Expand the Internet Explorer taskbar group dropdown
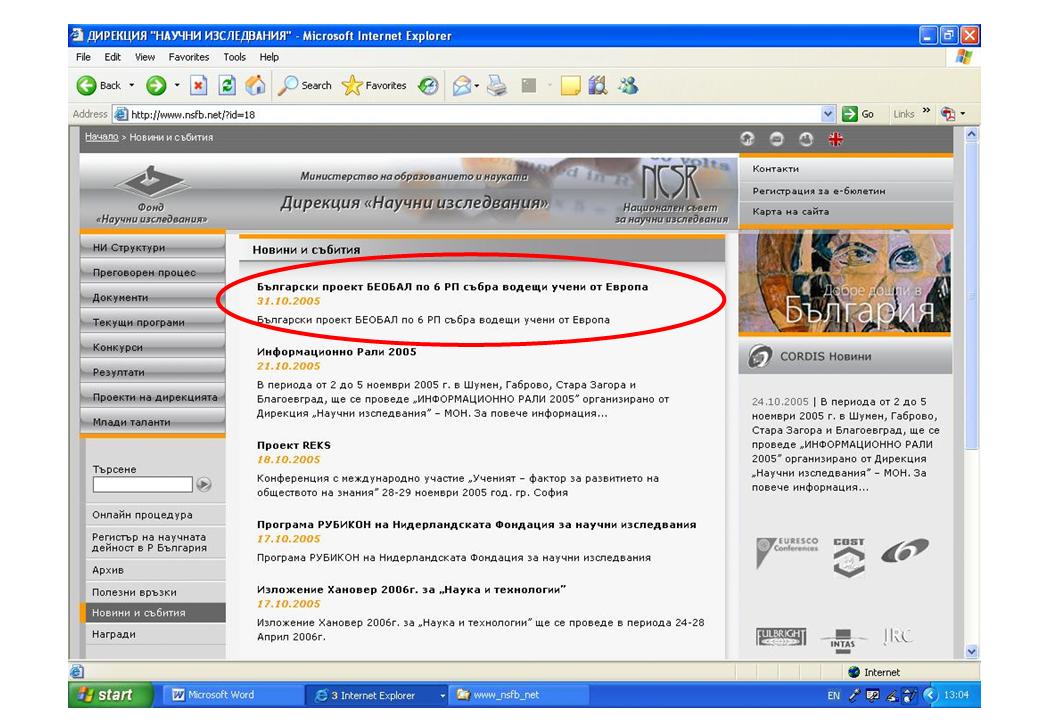The width and height of the screenshot is (1040, 720). point(443,696)
